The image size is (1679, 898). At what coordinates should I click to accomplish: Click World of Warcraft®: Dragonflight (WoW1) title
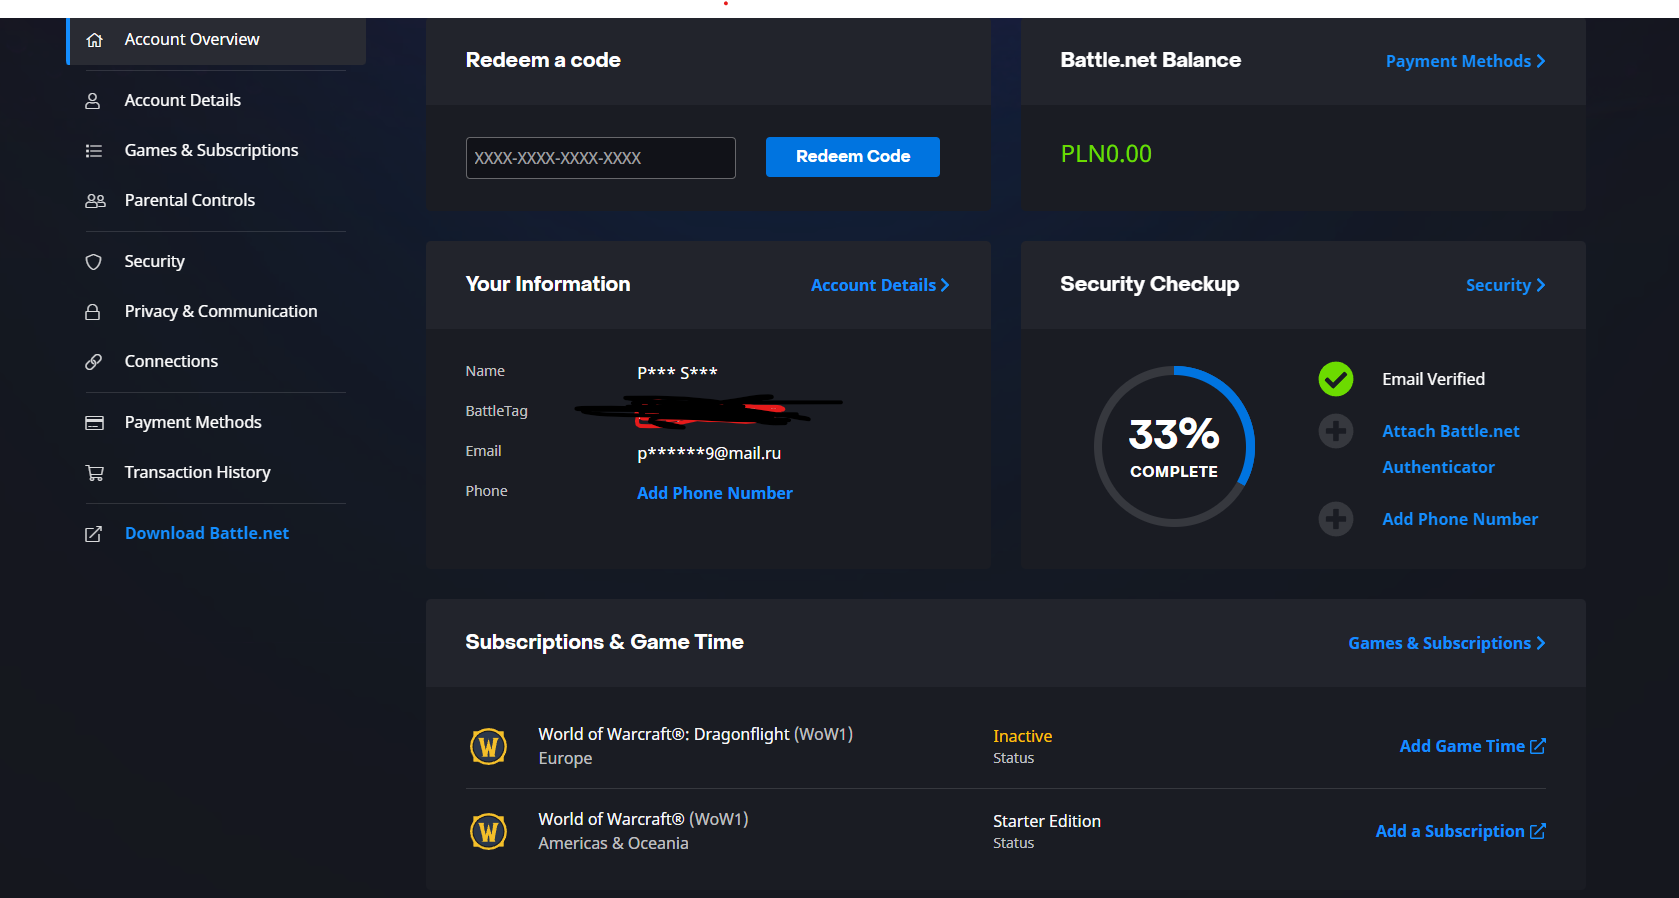pos(695,734)
